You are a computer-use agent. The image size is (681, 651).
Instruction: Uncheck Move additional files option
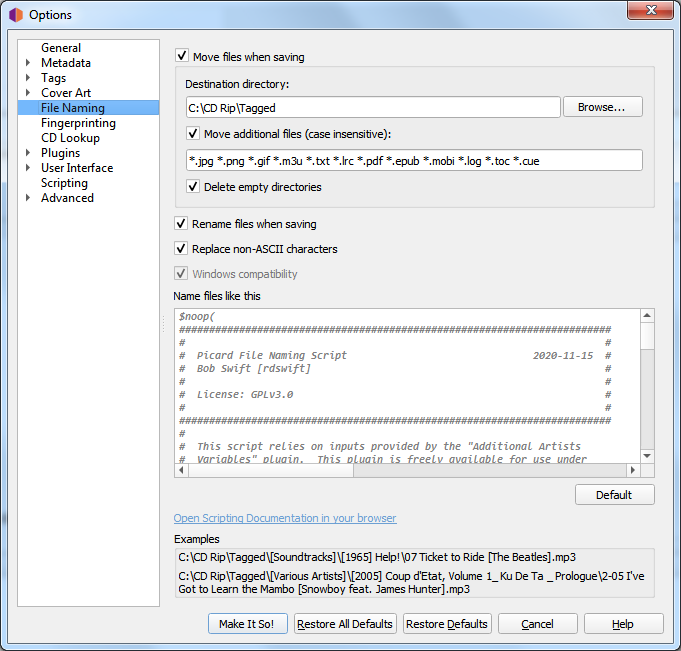click(194, 133)
